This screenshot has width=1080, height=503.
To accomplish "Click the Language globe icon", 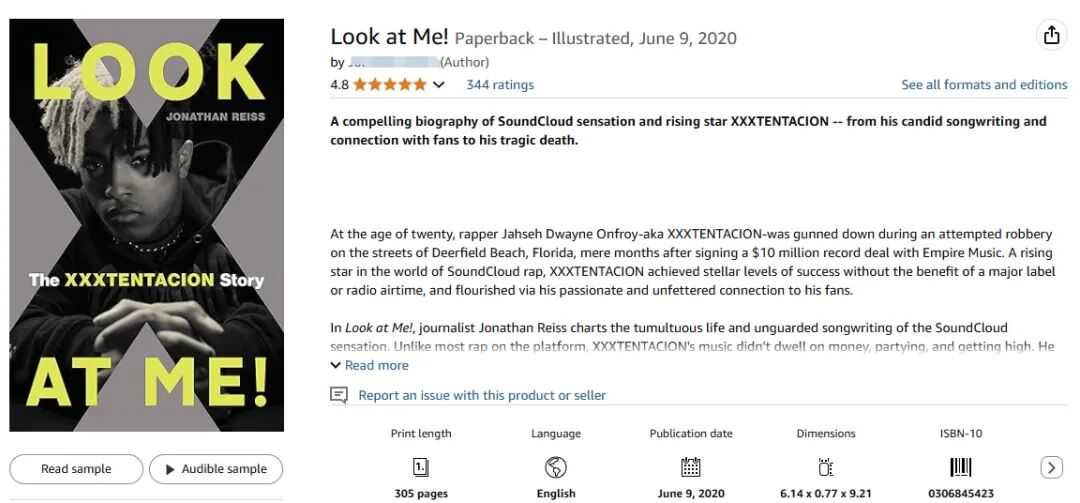I will pos(556,466).
